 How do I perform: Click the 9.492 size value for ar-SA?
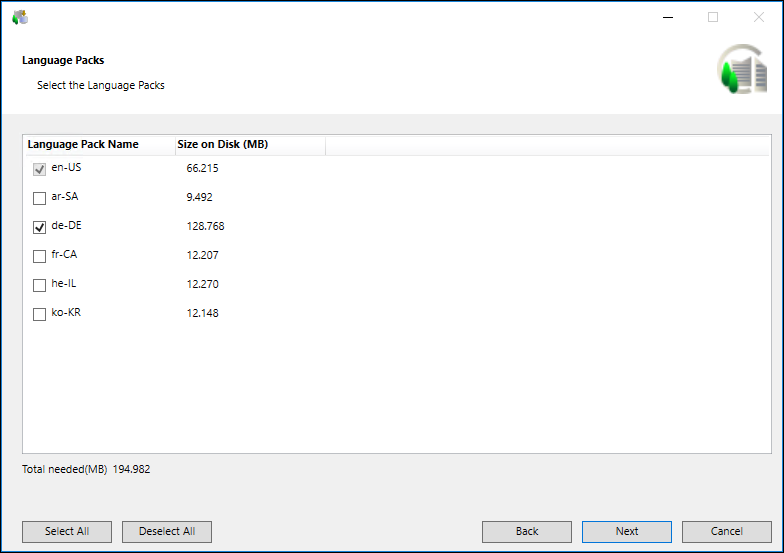point(200,197)
